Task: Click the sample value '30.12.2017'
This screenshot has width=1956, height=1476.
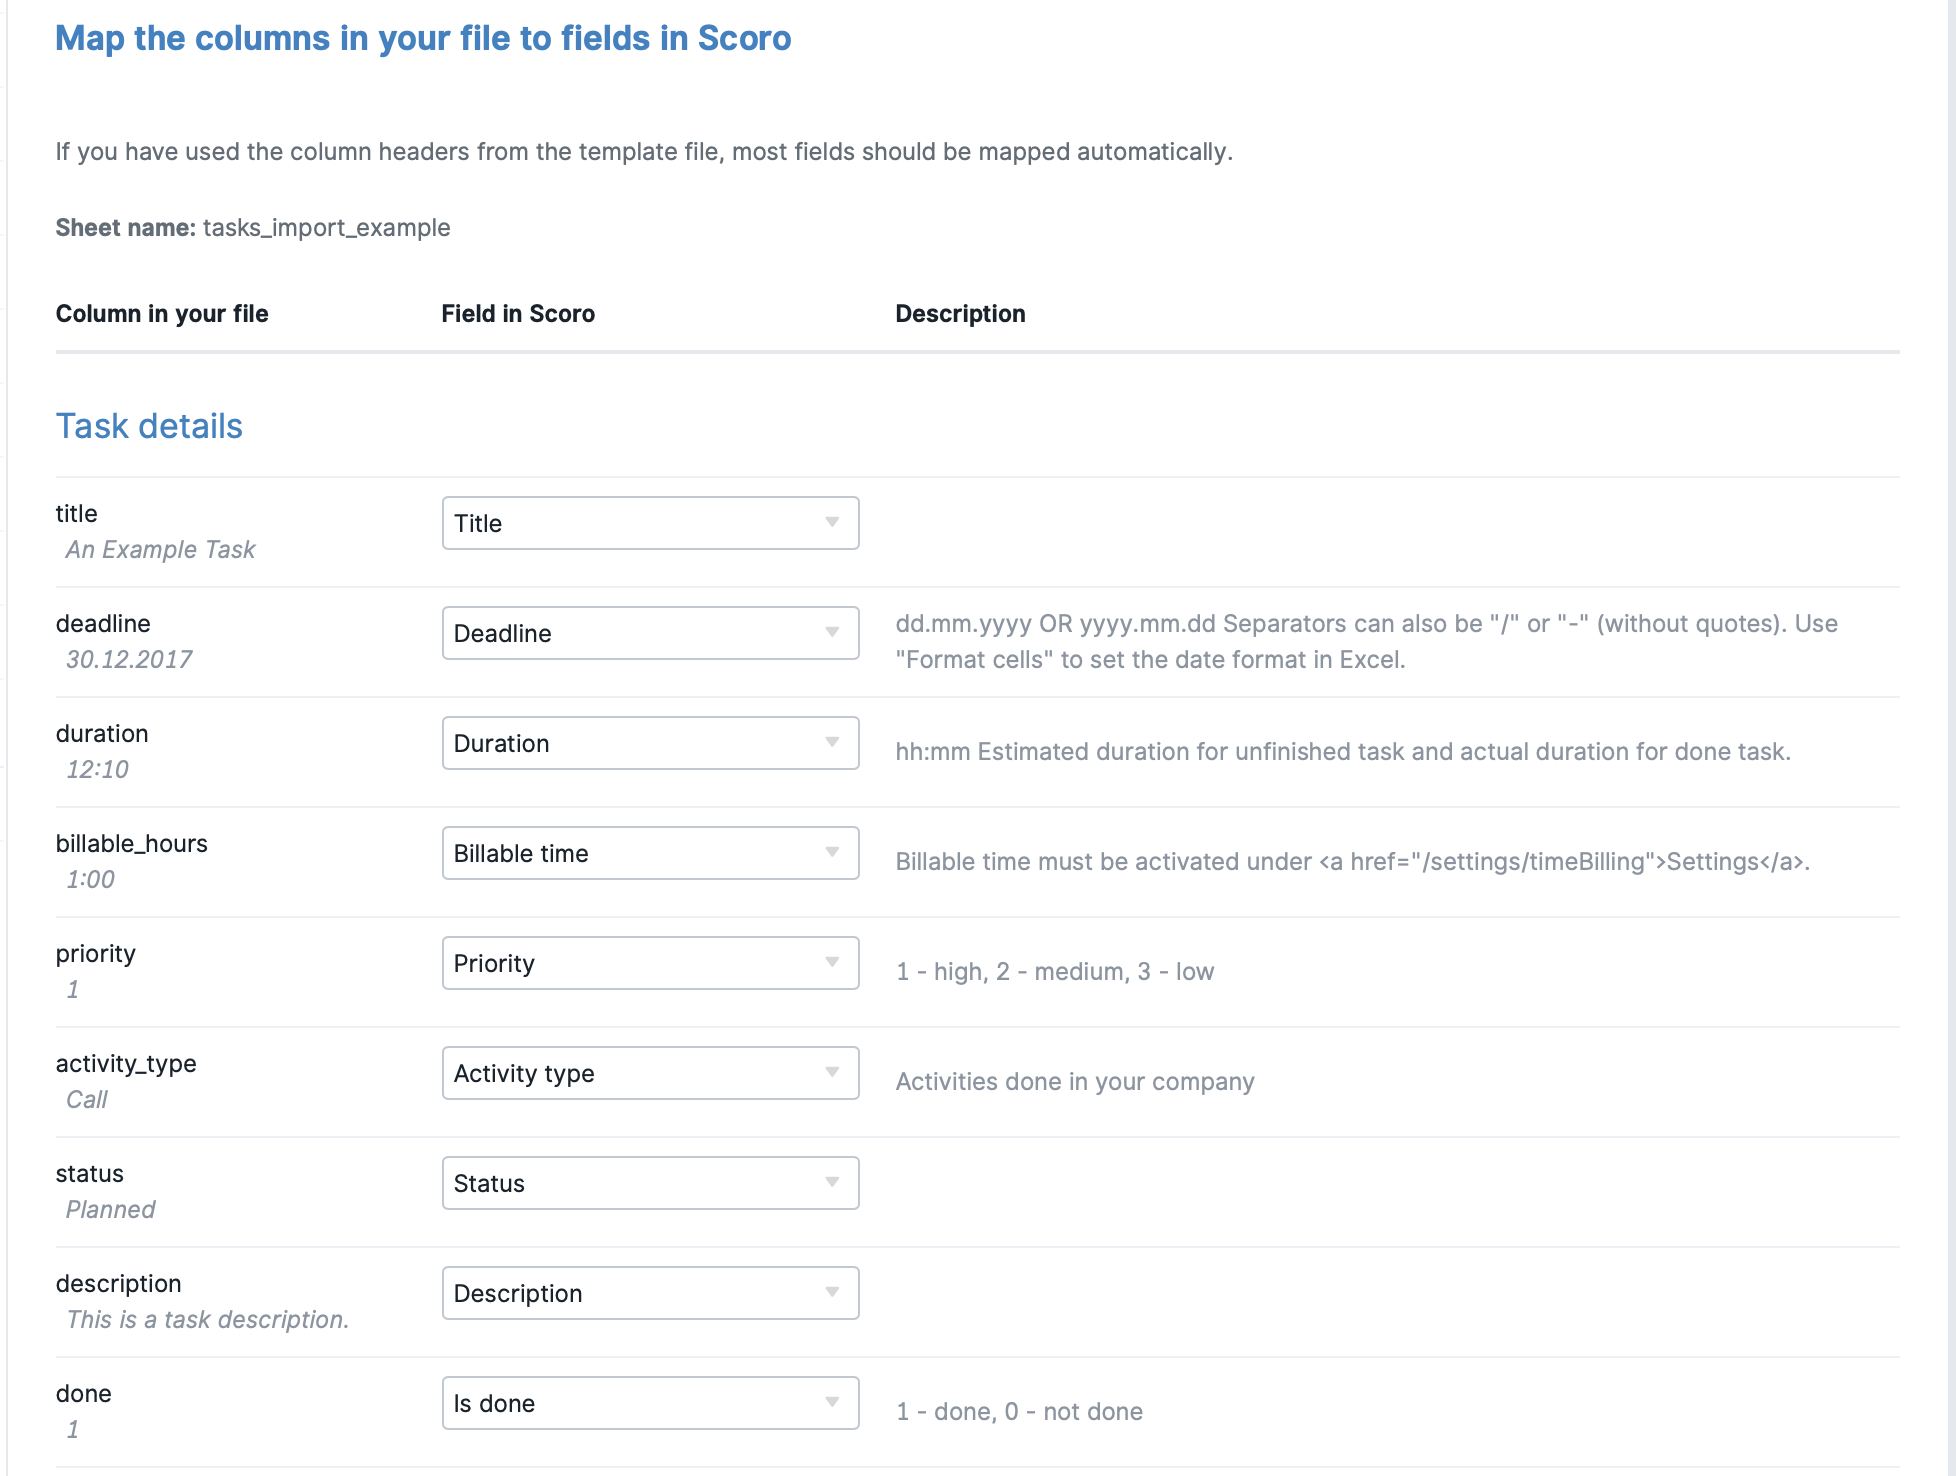Action: click(x=129, y=660)
